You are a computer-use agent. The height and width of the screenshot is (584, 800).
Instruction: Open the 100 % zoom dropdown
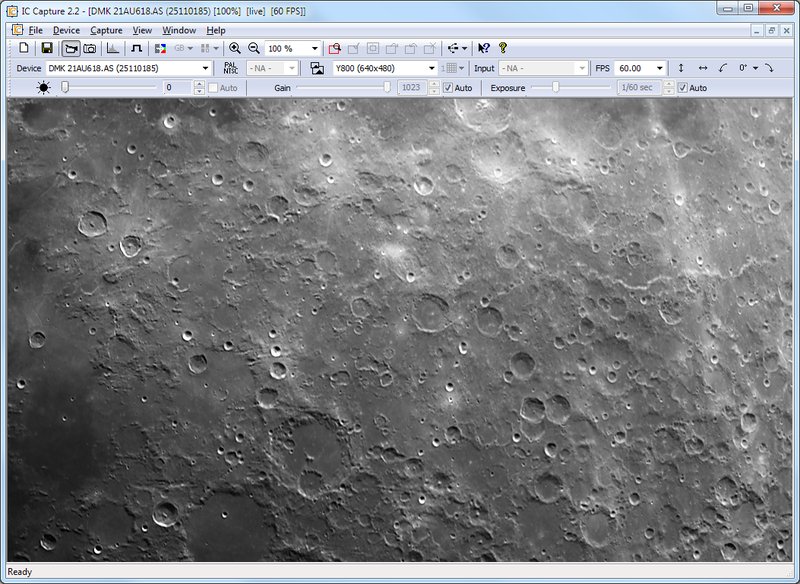293,48
